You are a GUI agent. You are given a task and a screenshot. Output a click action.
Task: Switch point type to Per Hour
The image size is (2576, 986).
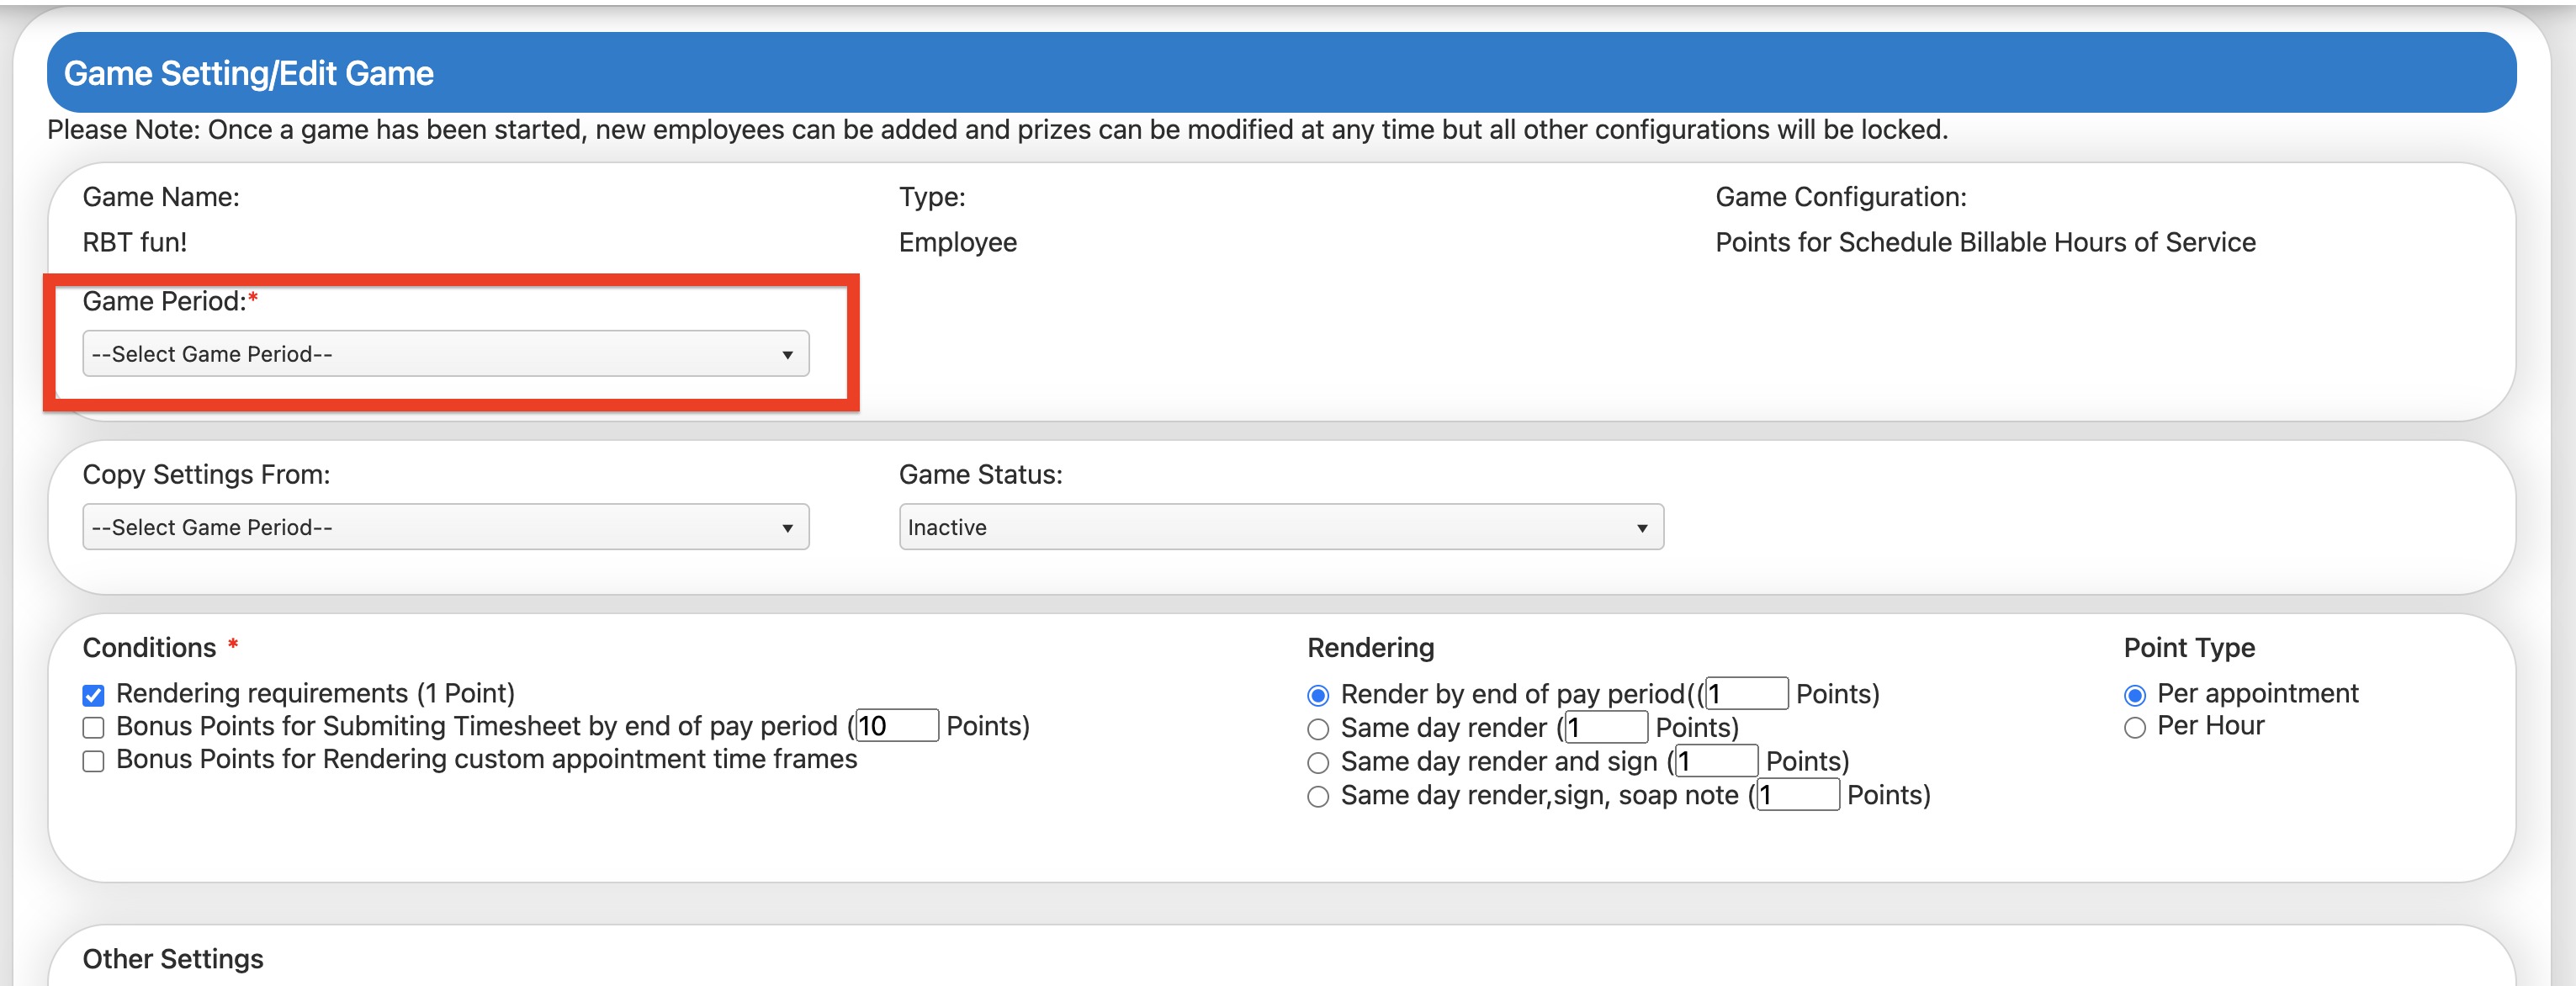(x=2134, y=728)
